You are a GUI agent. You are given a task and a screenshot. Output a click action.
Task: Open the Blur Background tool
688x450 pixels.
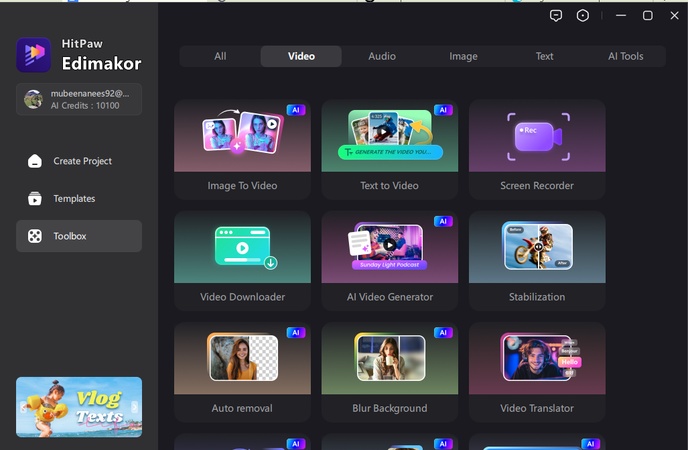click(x=390, y=372)
